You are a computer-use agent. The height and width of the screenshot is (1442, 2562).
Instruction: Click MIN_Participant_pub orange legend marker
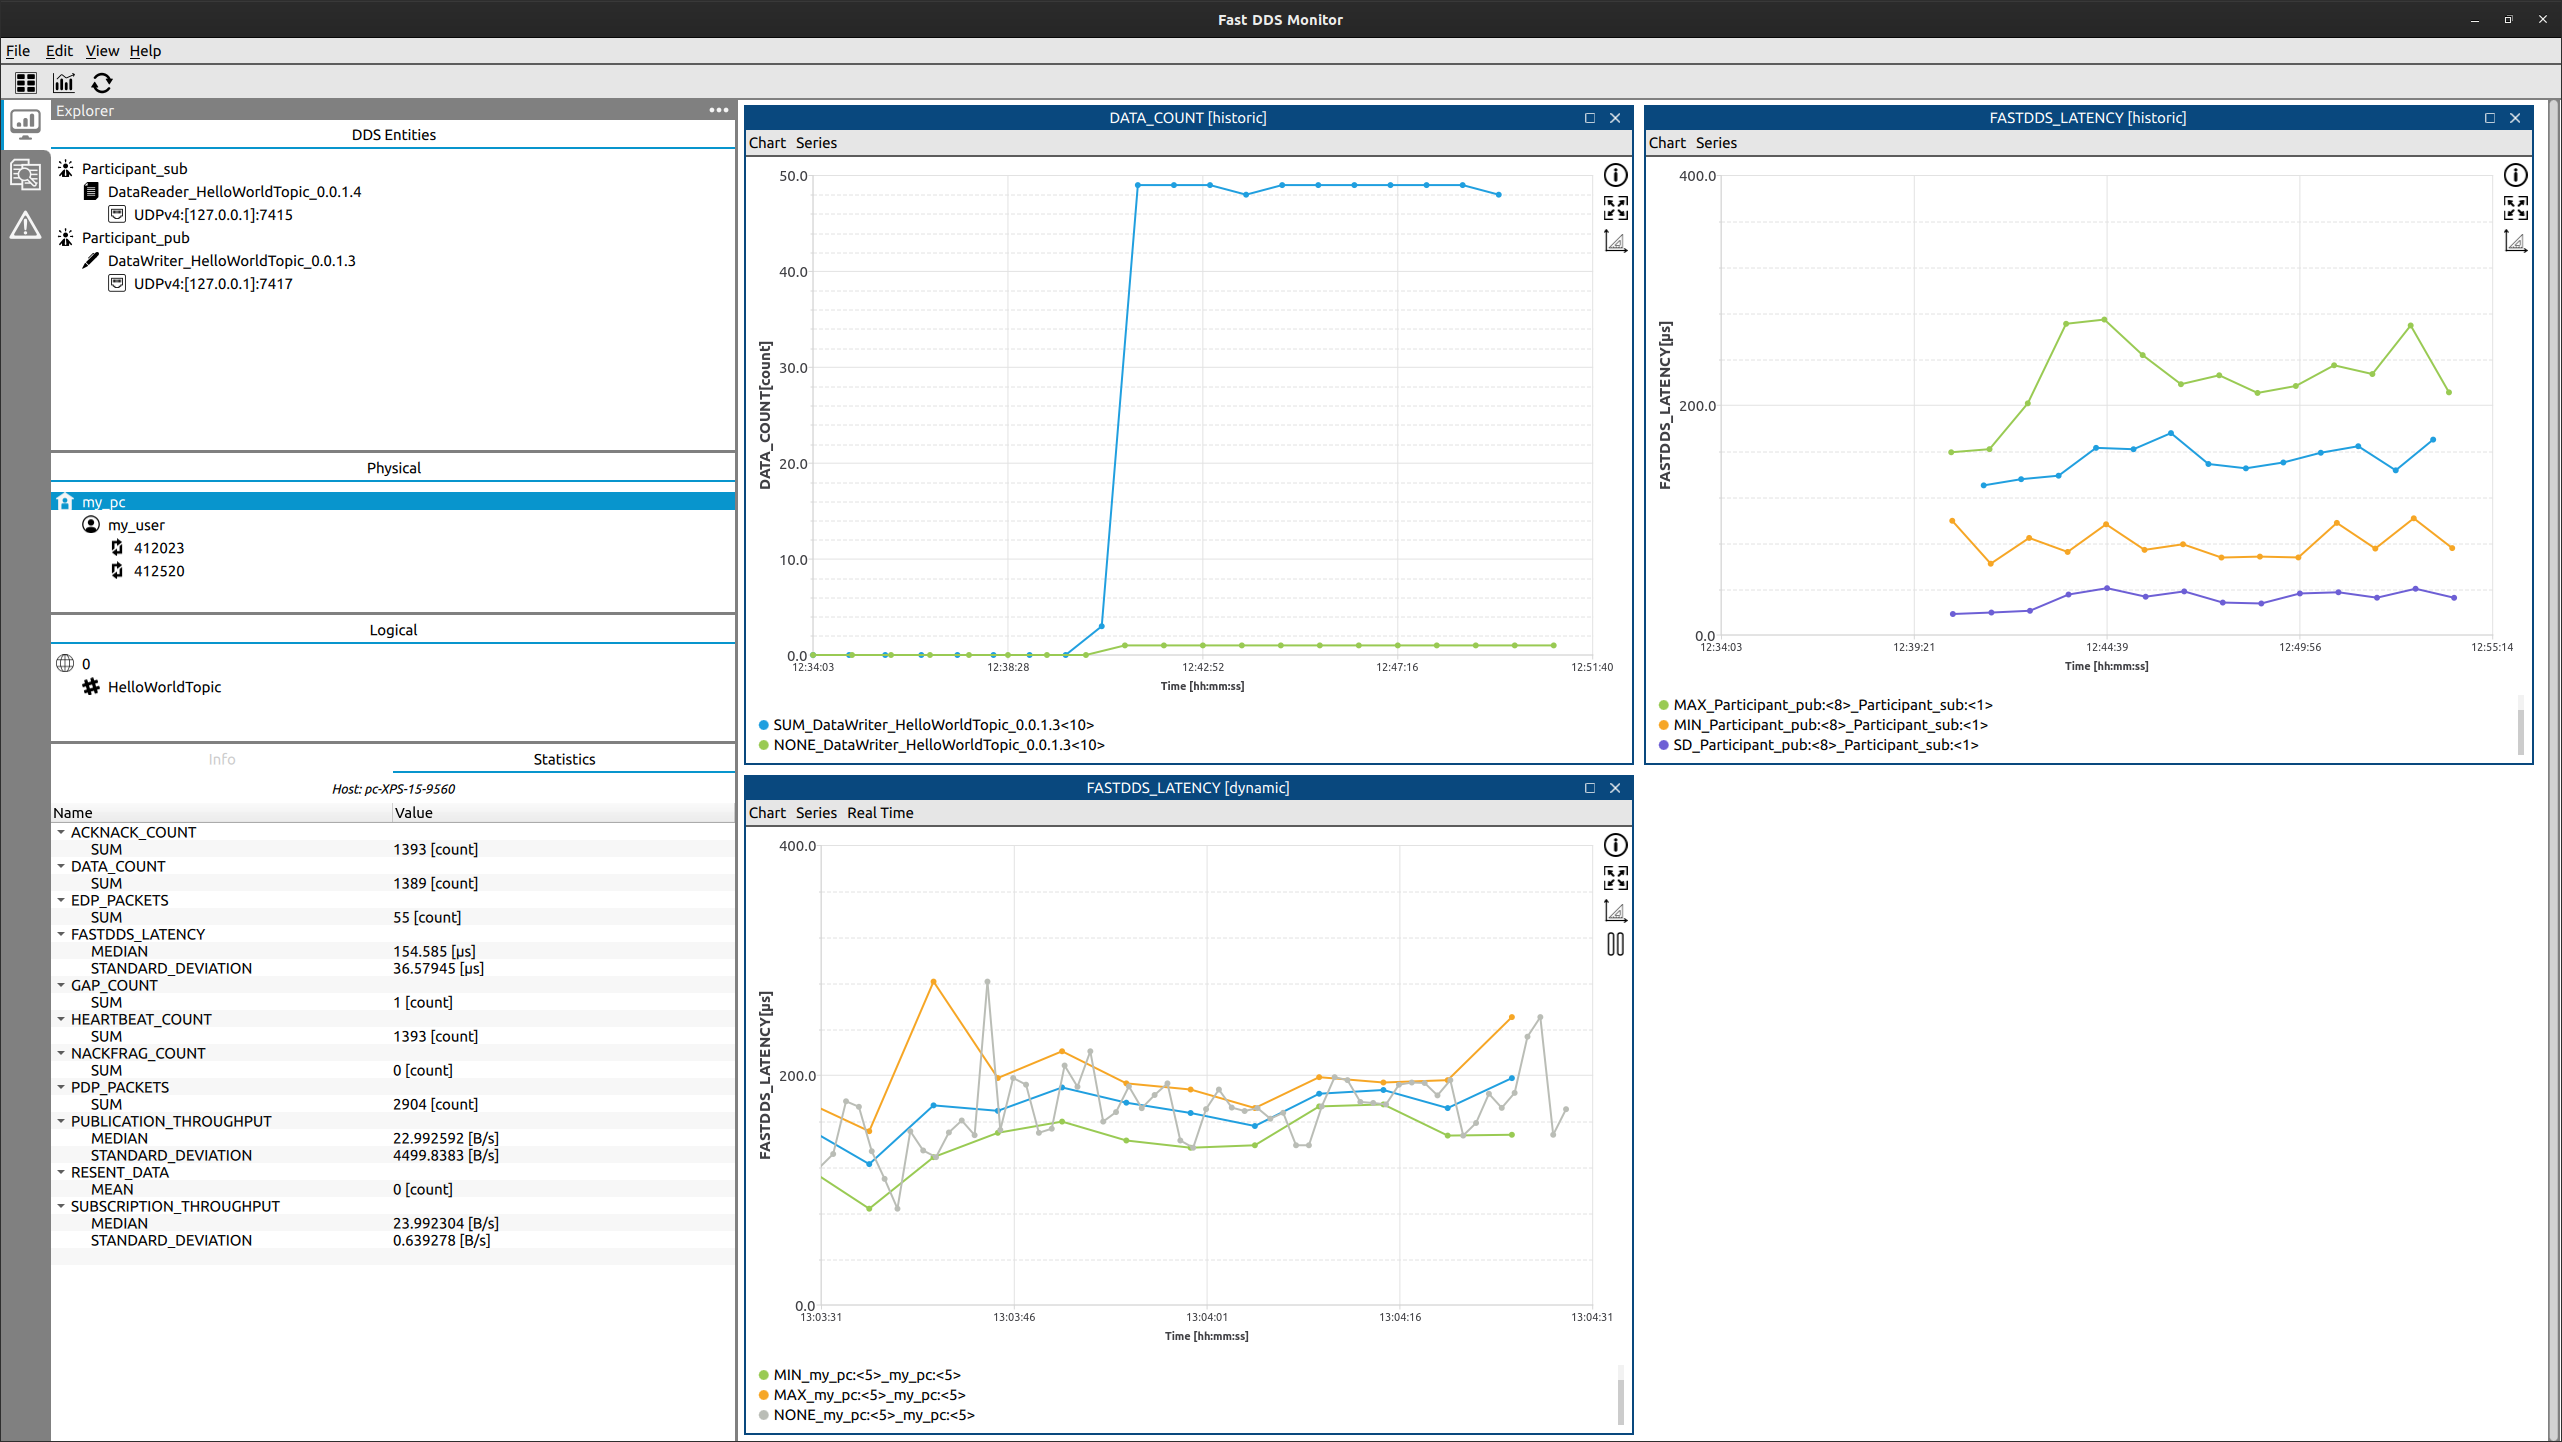(1664, 725)
